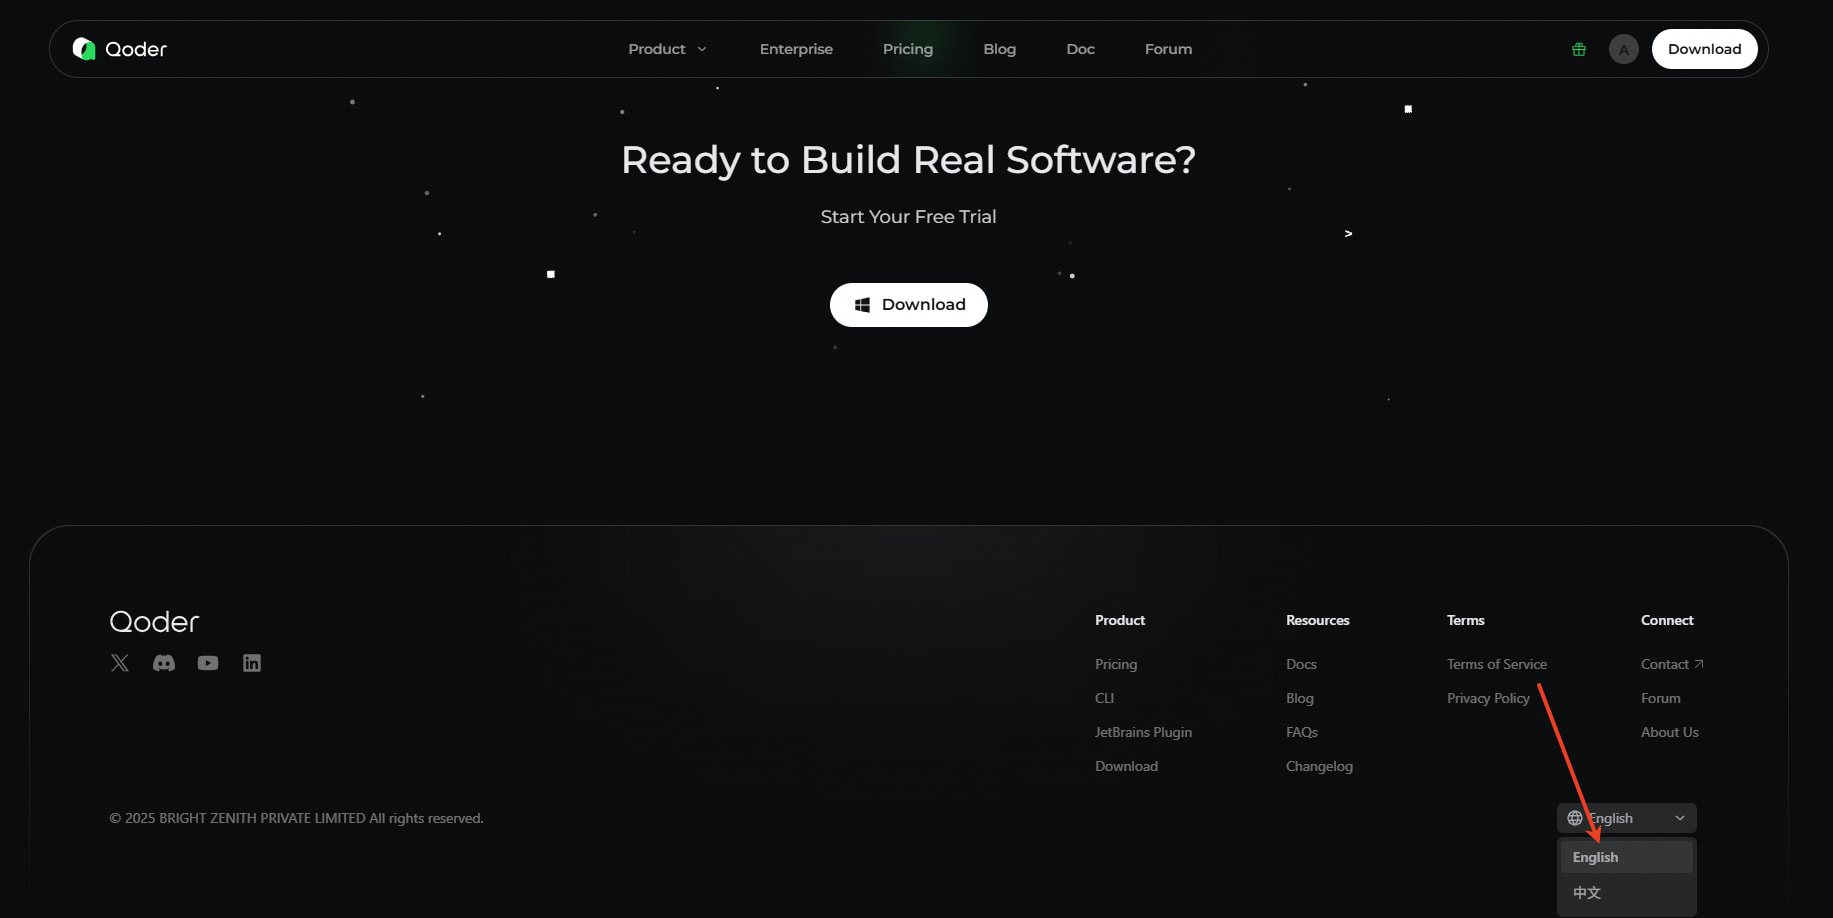
Task: Open the YouTube icon in the footer
Action: coord(208,663)
